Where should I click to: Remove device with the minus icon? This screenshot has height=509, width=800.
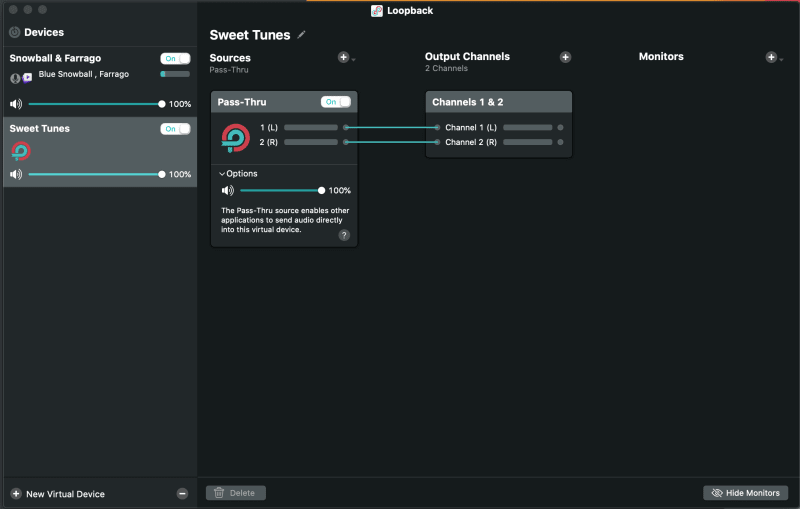tap(182, 494)
